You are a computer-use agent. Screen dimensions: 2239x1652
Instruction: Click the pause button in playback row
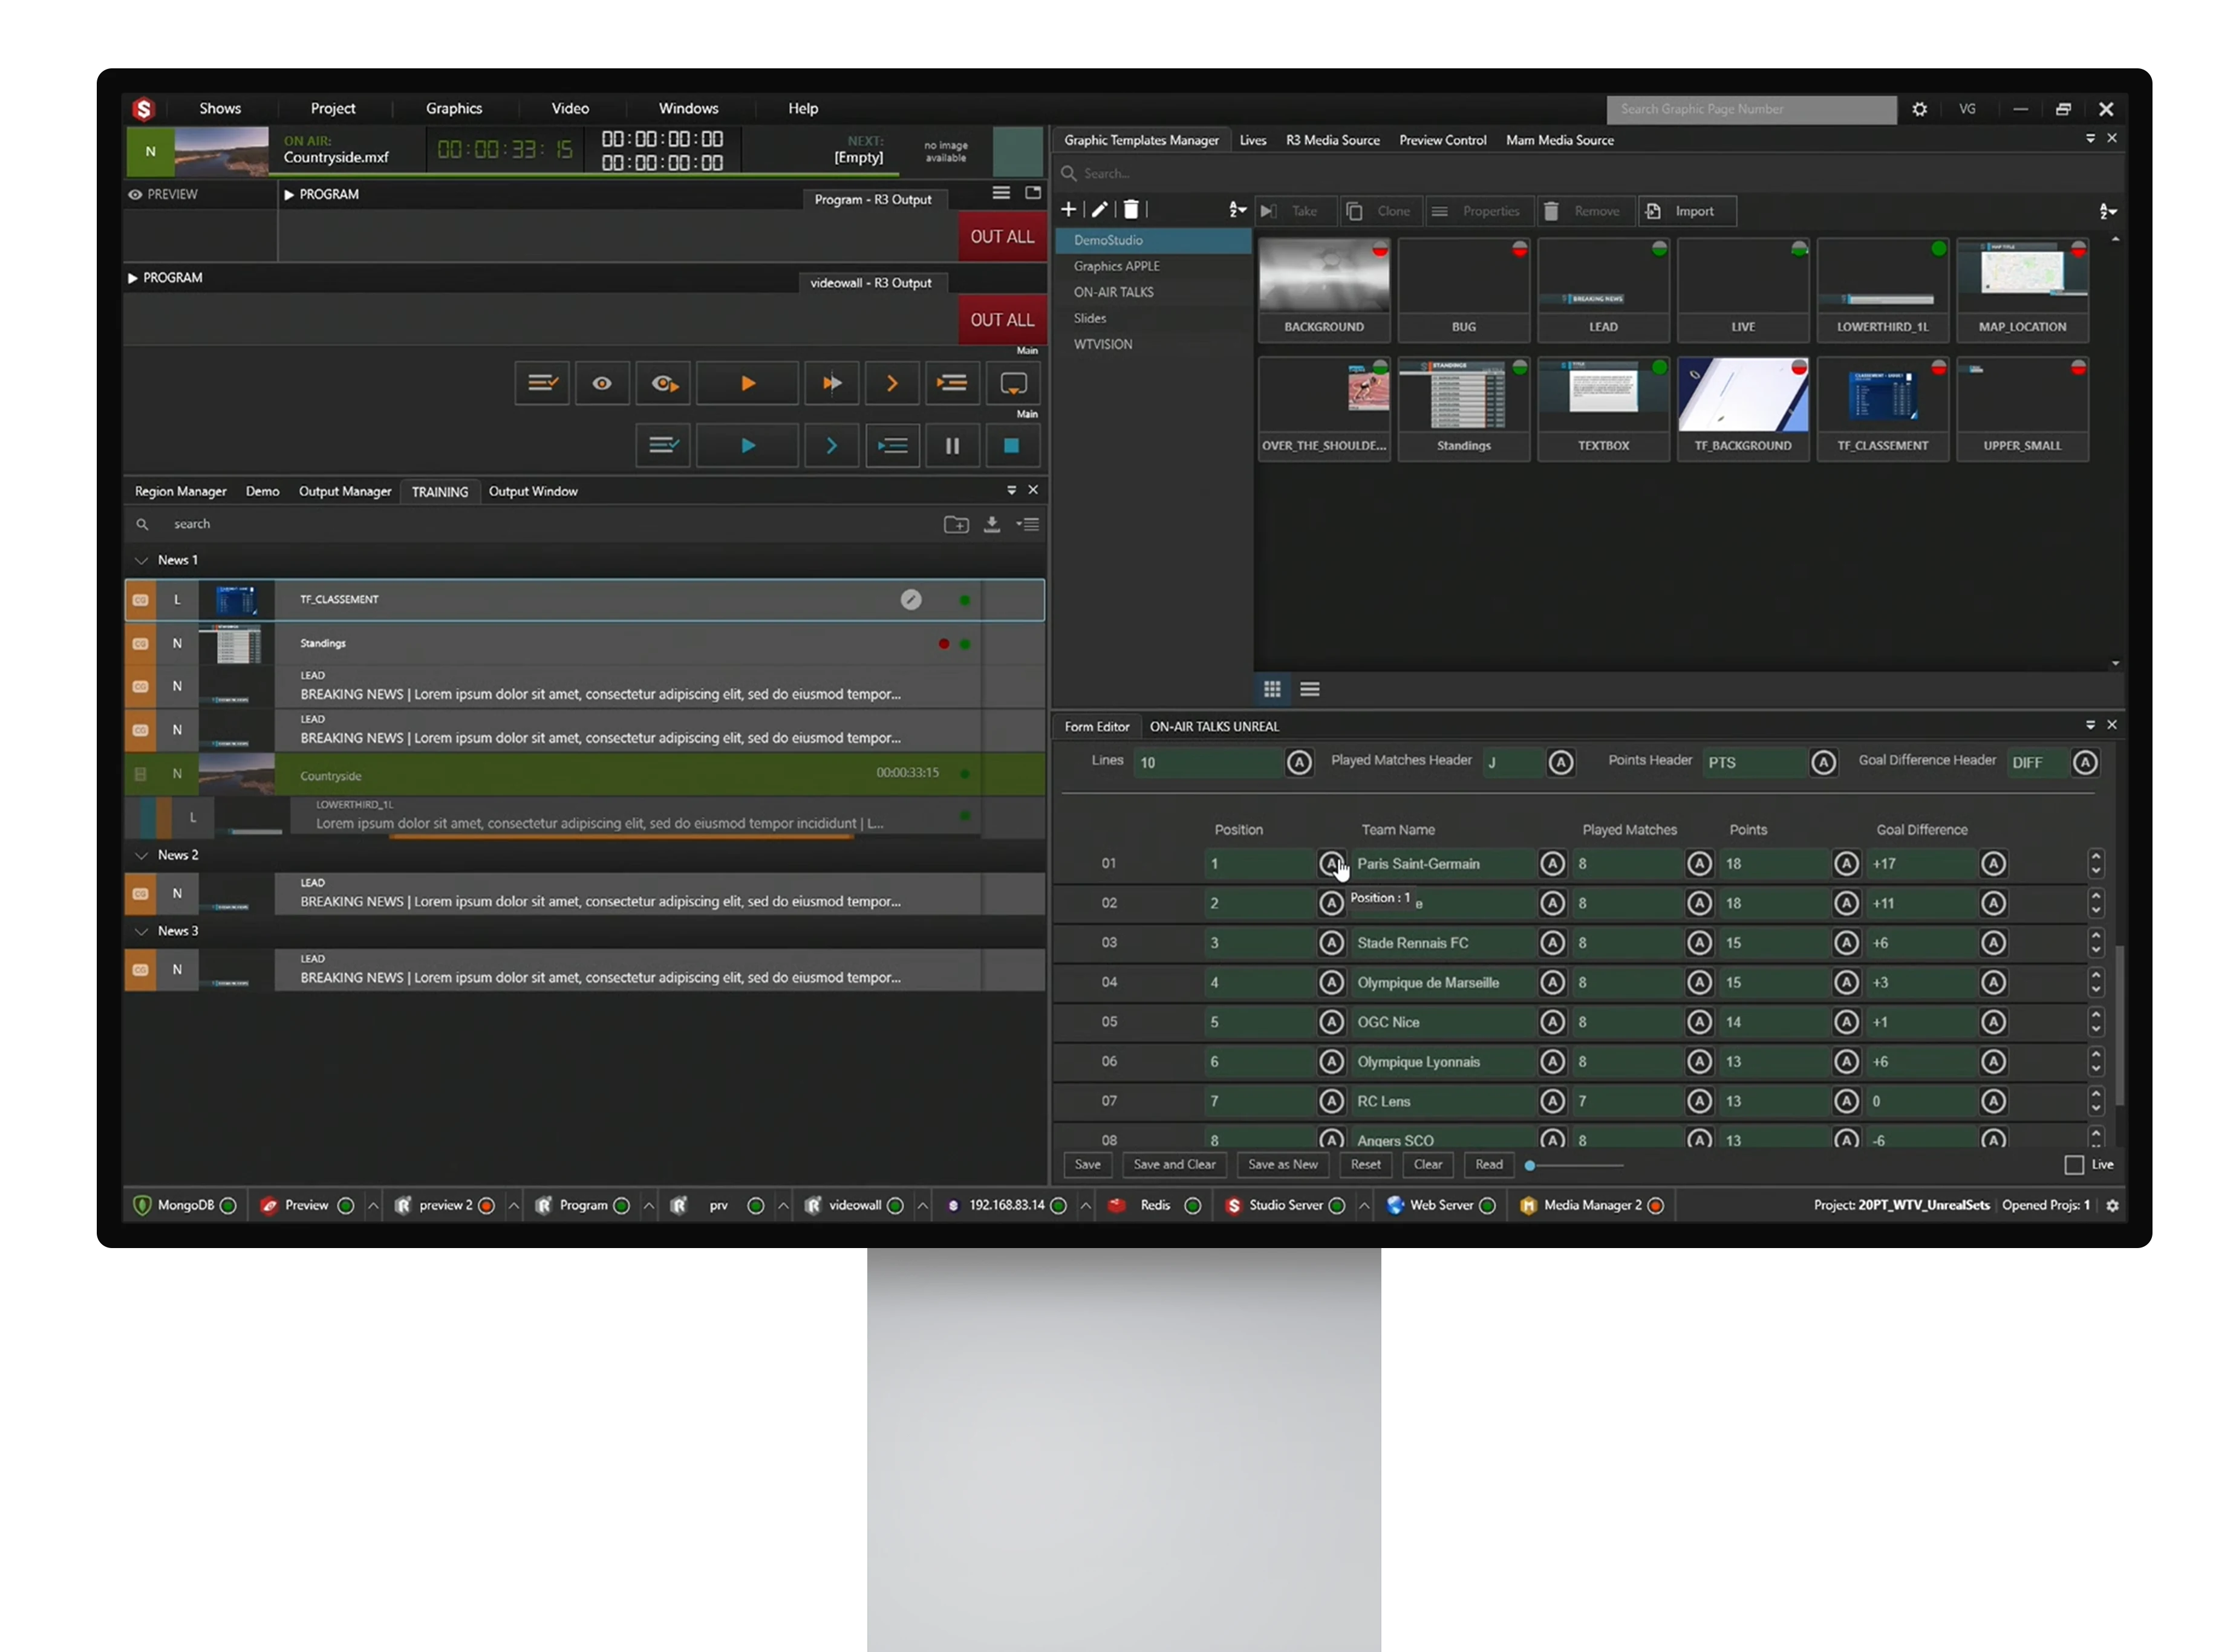(x=952, y=446)
